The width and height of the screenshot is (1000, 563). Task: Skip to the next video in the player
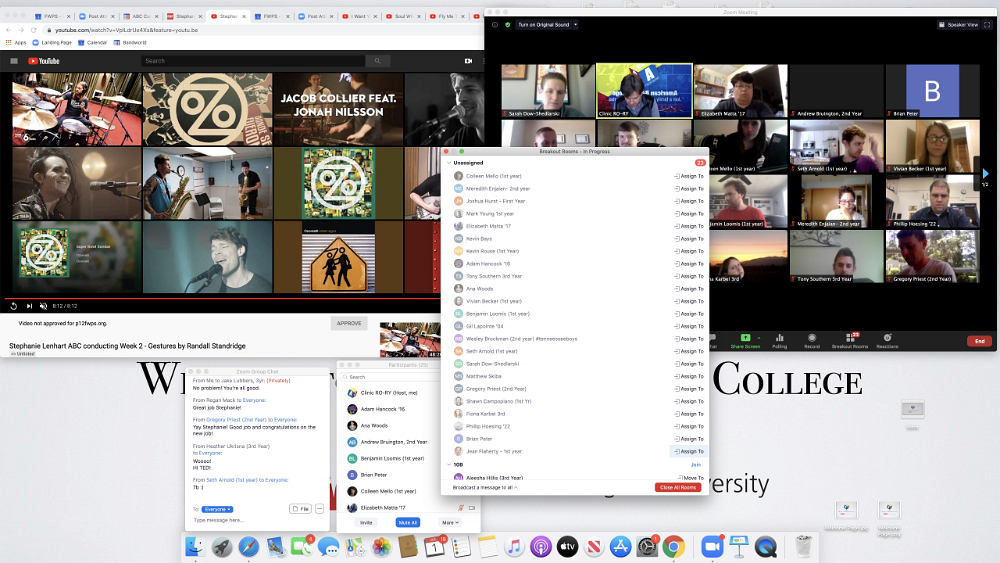pyautogui.click(x=29, y=306)
